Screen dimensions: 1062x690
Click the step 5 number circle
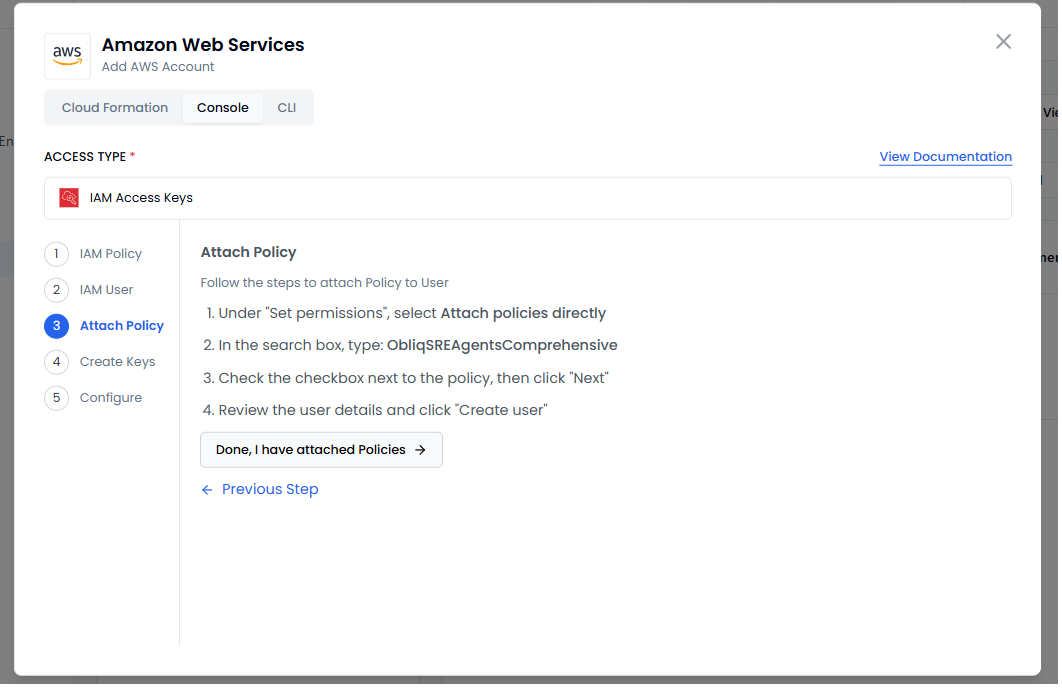[57, 398]
